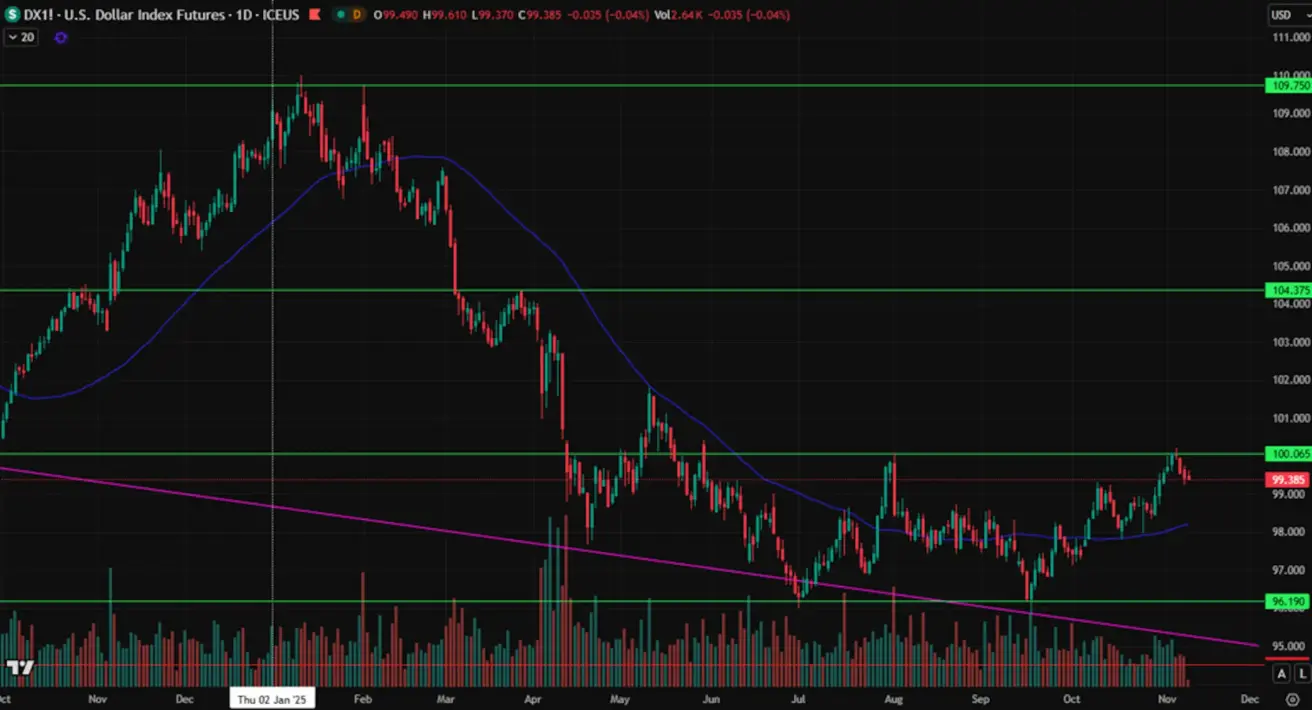The image size is (1312, 710).
Task: Expand the collapsed indicators legend showing 20
Action: point(20,37)
